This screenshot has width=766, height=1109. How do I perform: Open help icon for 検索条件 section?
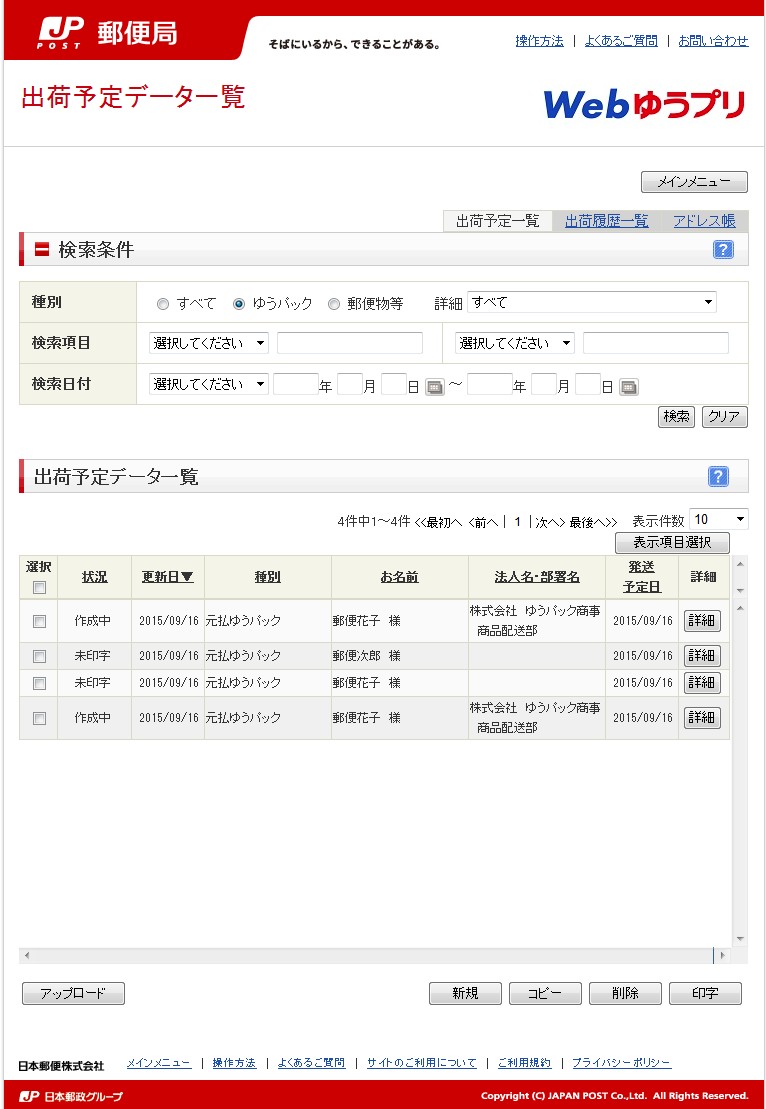[x=722, y=250]
